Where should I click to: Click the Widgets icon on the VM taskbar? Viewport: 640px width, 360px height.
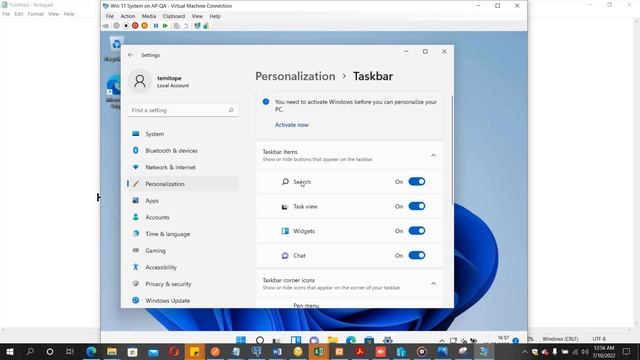[x=296, y=340]
